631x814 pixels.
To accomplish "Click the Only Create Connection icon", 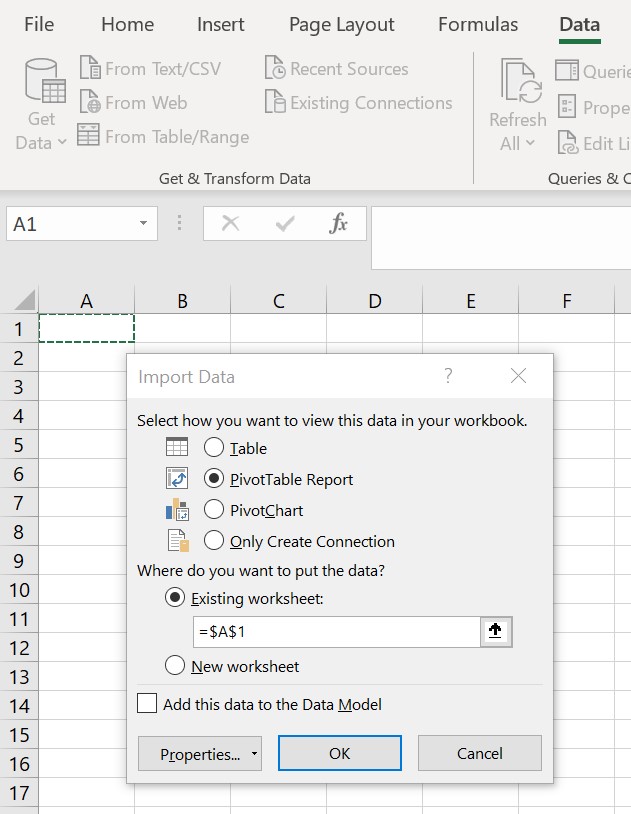I will point(178,540).
